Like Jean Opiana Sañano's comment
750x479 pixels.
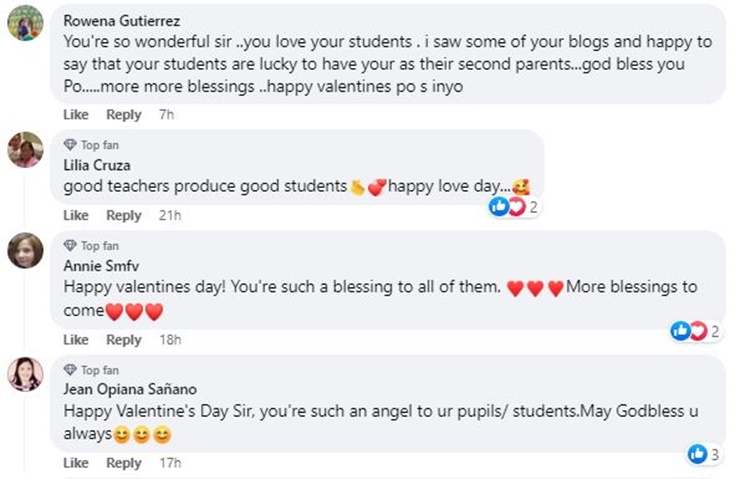point(76,463)
